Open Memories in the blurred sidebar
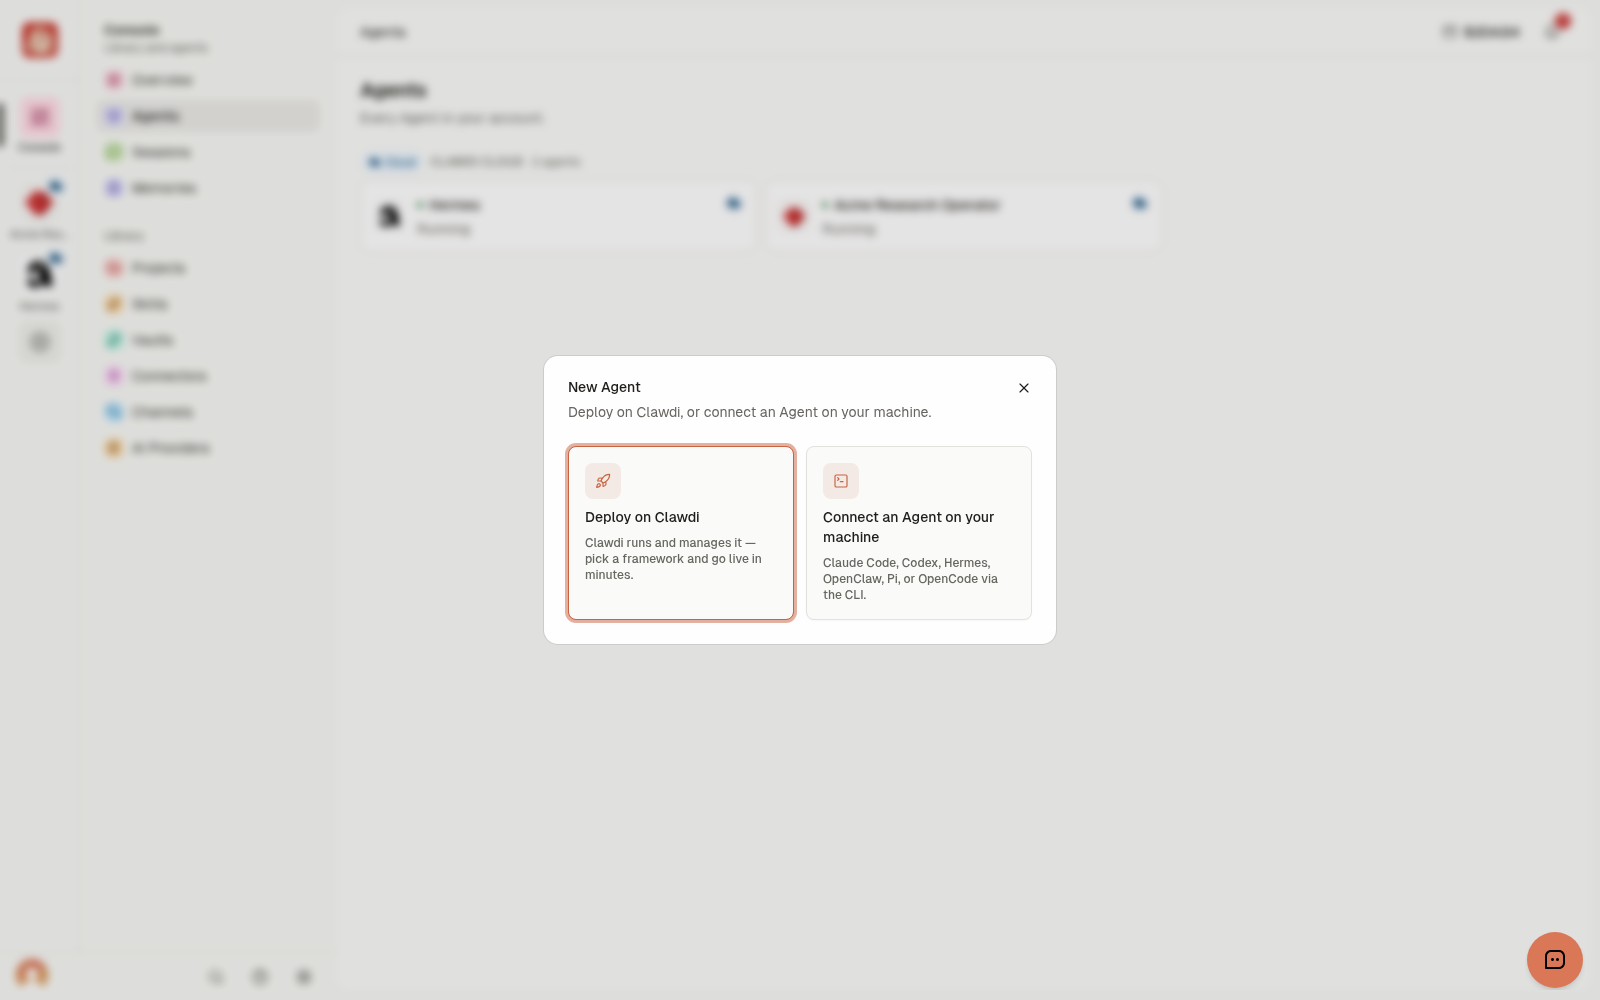This screenshot has height=1000, width=1600. pyautogui.click(x=209, y=188)
